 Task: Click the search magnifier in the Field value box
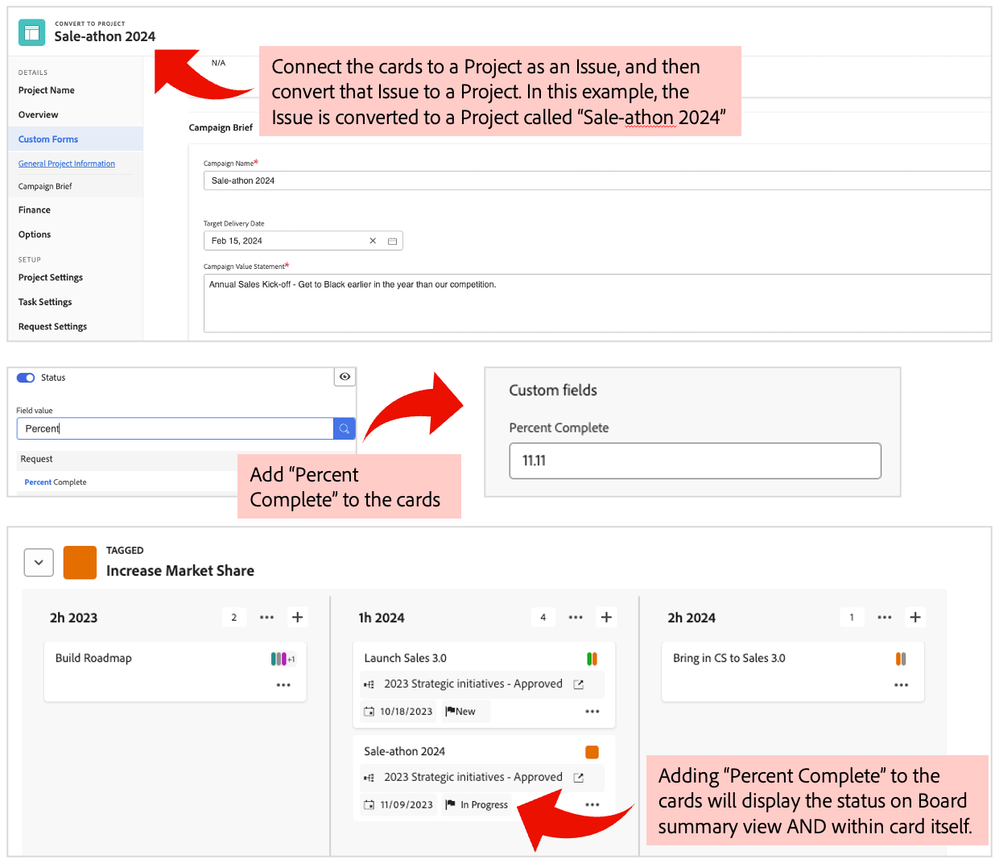(x=343, y=428)
